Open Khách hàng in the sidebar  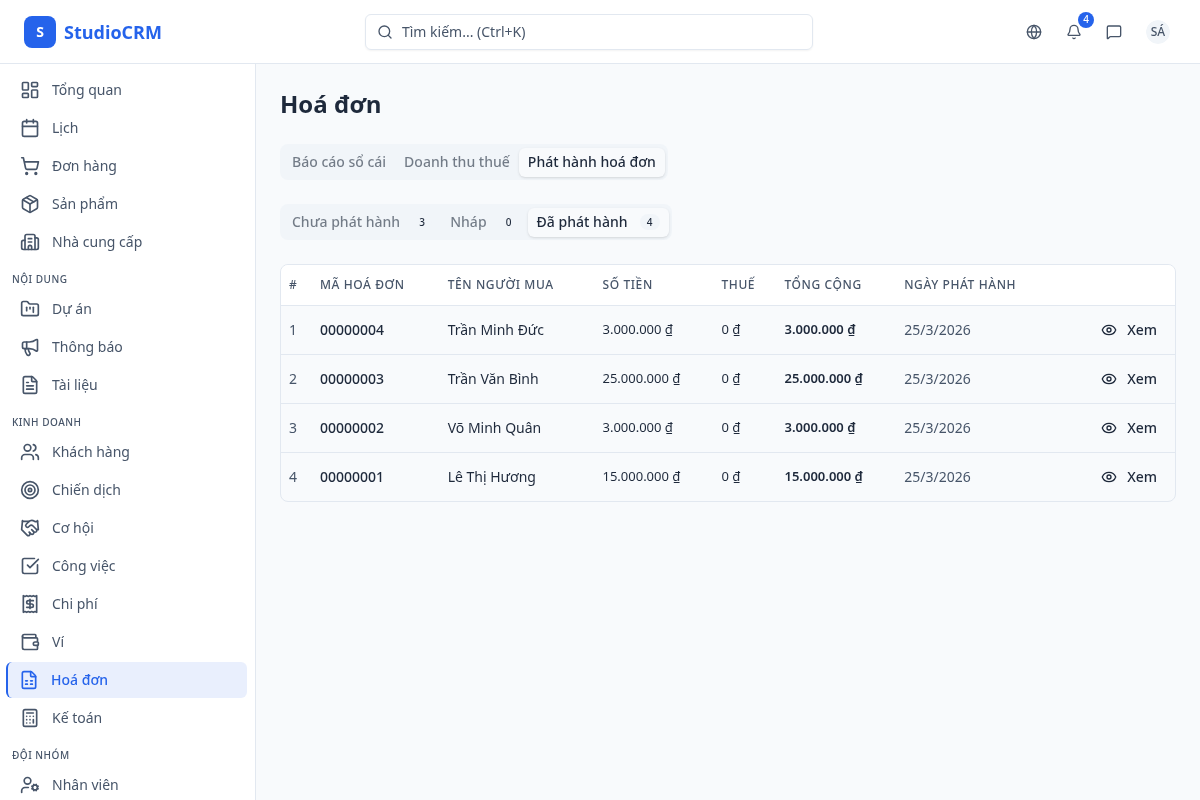pyautogui.click(x=90, y=452)
